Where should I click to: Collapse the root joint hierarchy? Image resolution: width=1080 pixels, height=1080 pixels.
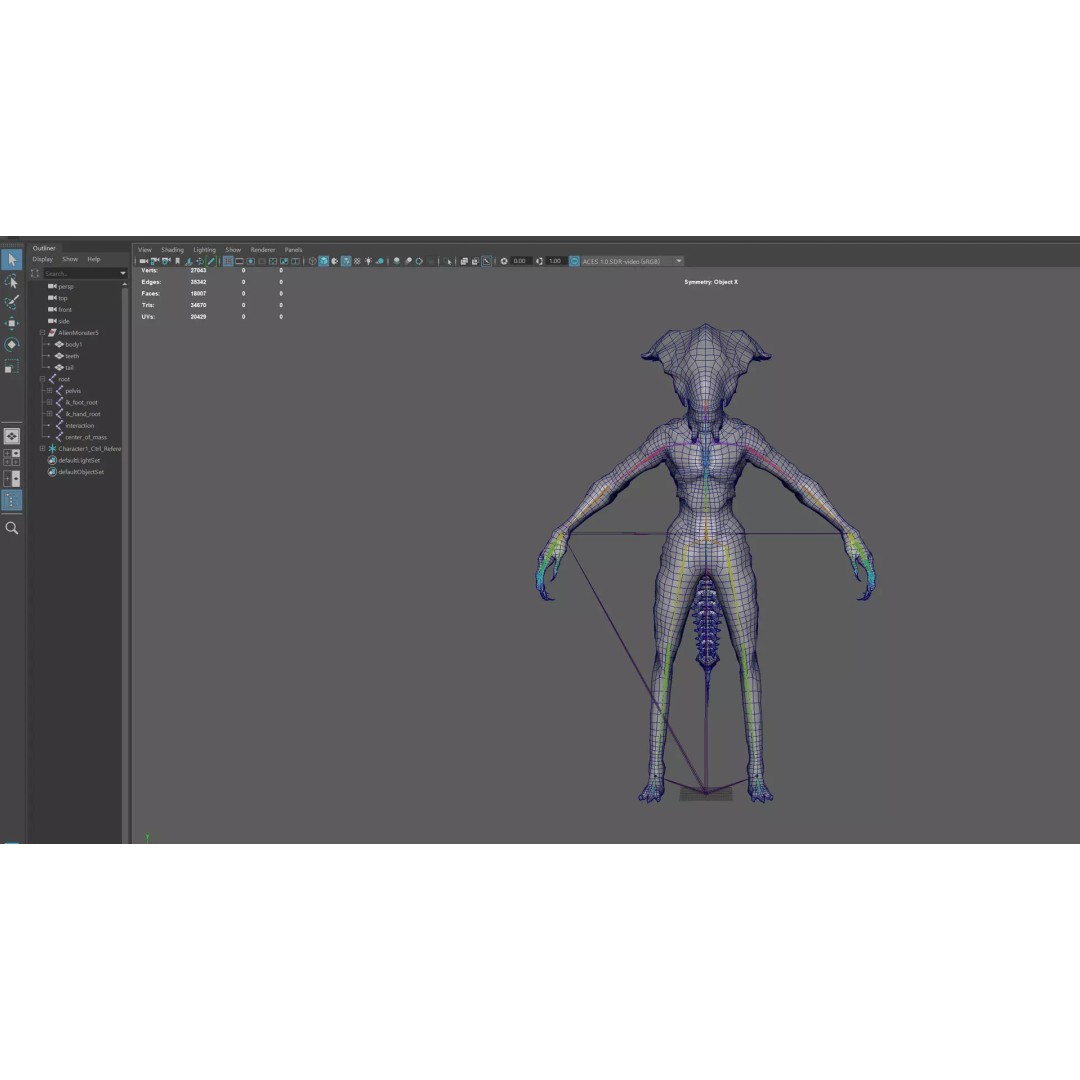42,379
